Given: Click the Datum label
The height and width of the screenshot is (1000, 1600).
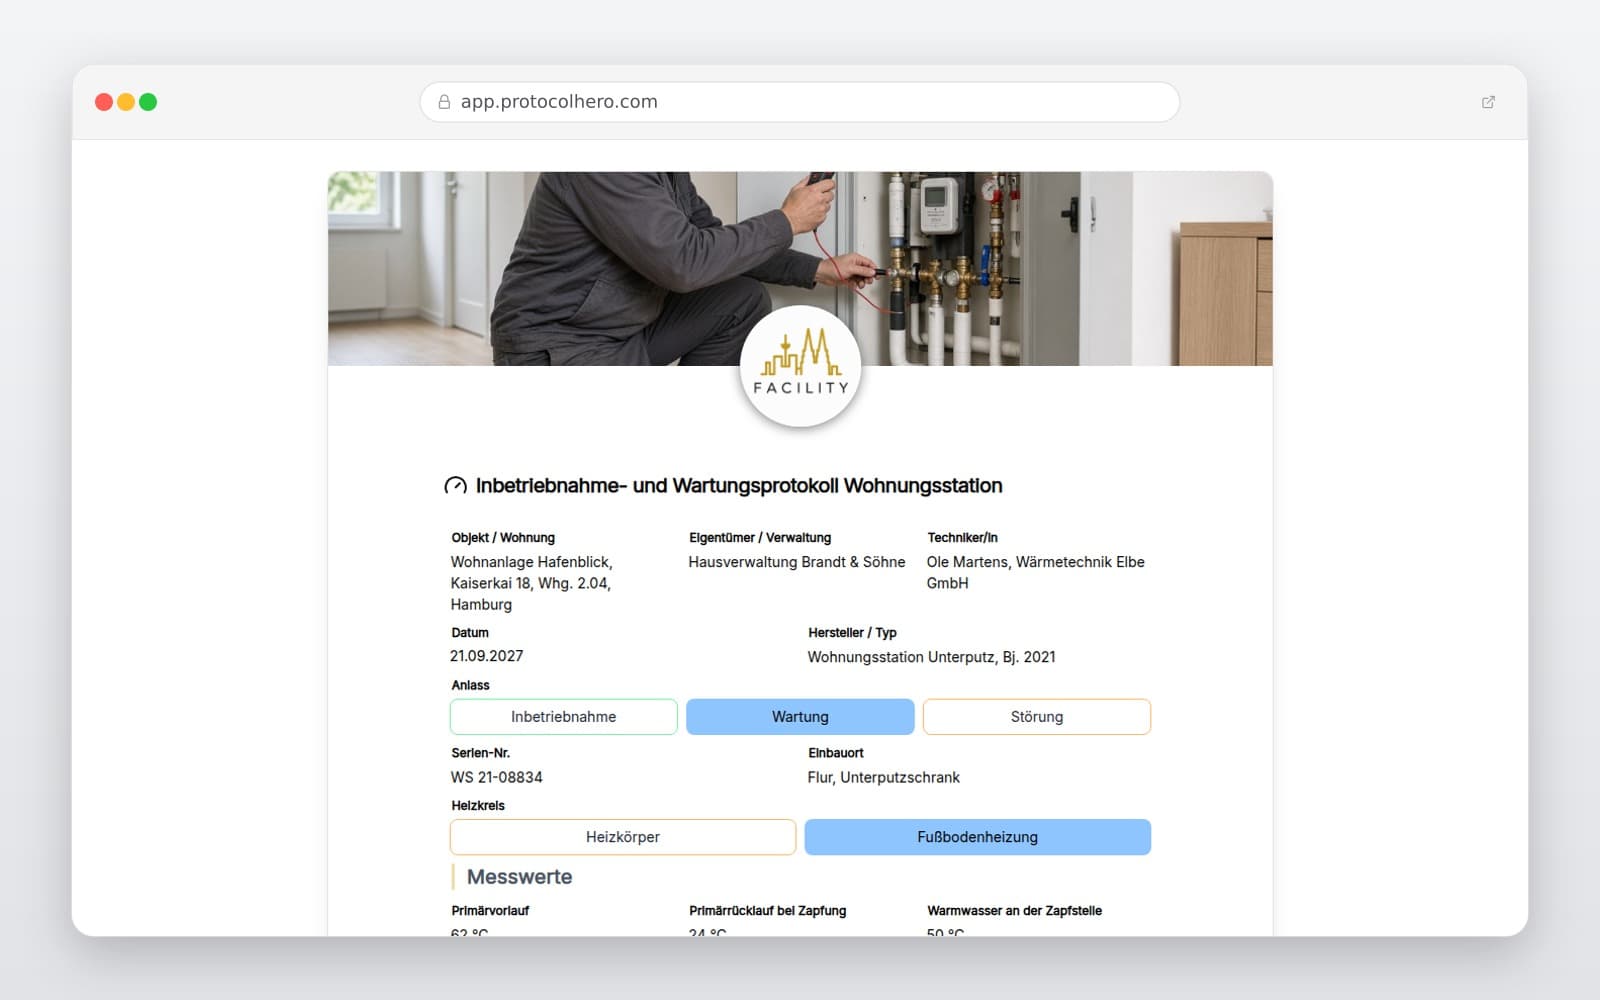Looking at the screenshot, I should pyautogui.click(x=470, y=633).
